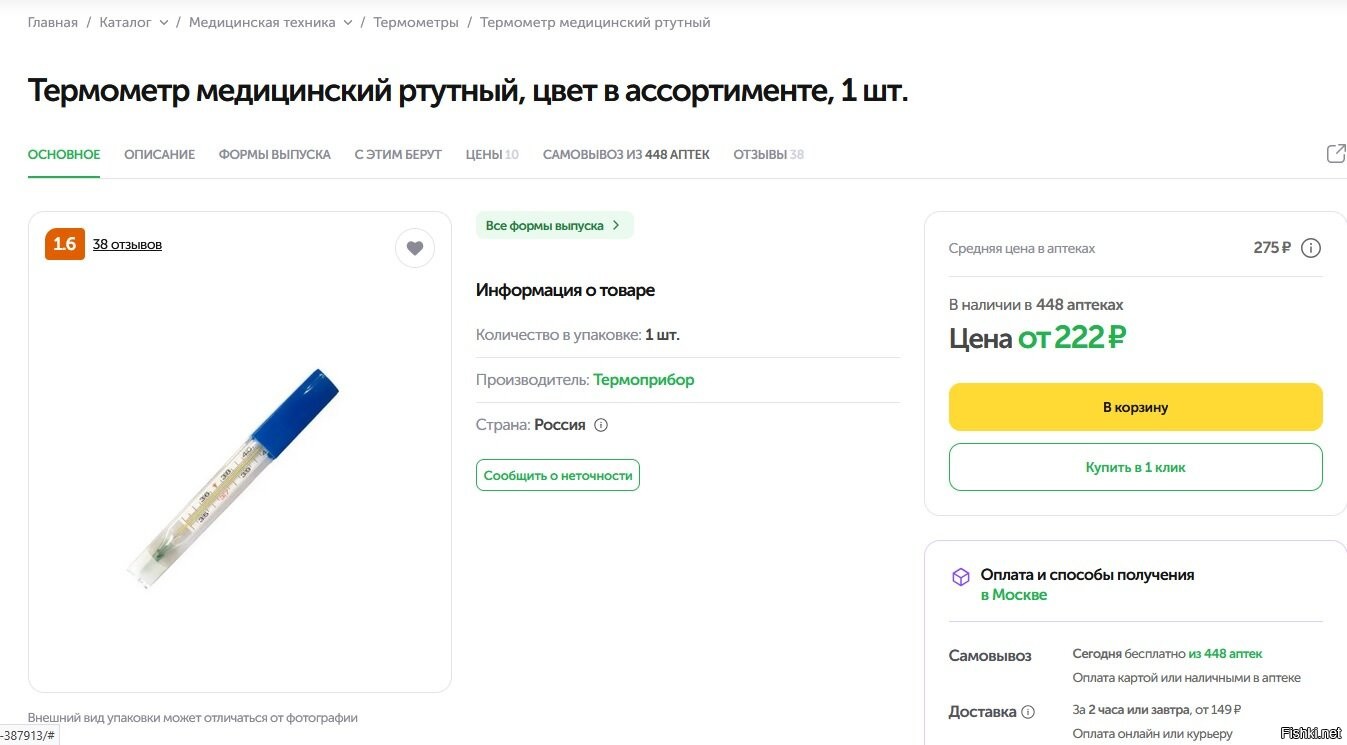Click Купить в 1 клик button
Screen dimensions: 1347x745
[1135, 467]
